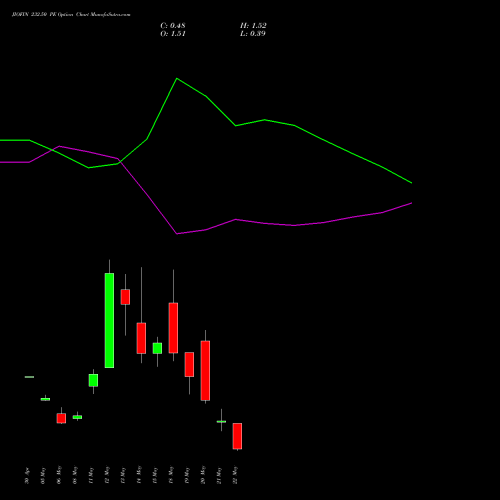Click the high price value H: 1.52

point(253,26)
